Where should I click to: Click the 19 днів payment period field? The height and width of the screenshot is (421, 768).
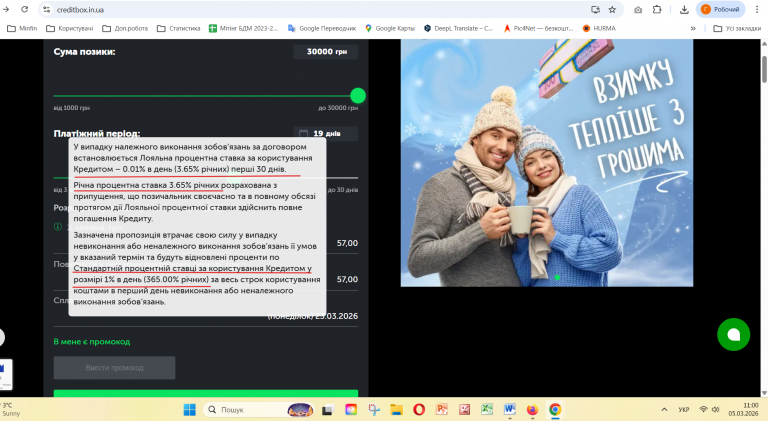point(326,133)
